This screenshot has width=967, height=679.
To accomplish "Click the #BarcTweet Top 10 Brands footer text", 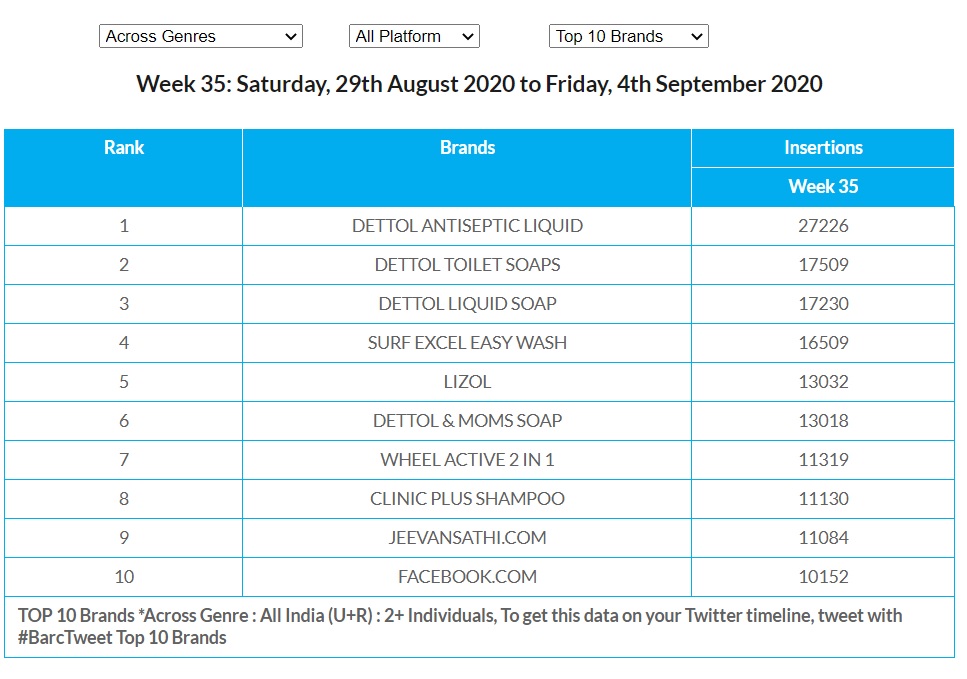I will click(x=122, y=638).
